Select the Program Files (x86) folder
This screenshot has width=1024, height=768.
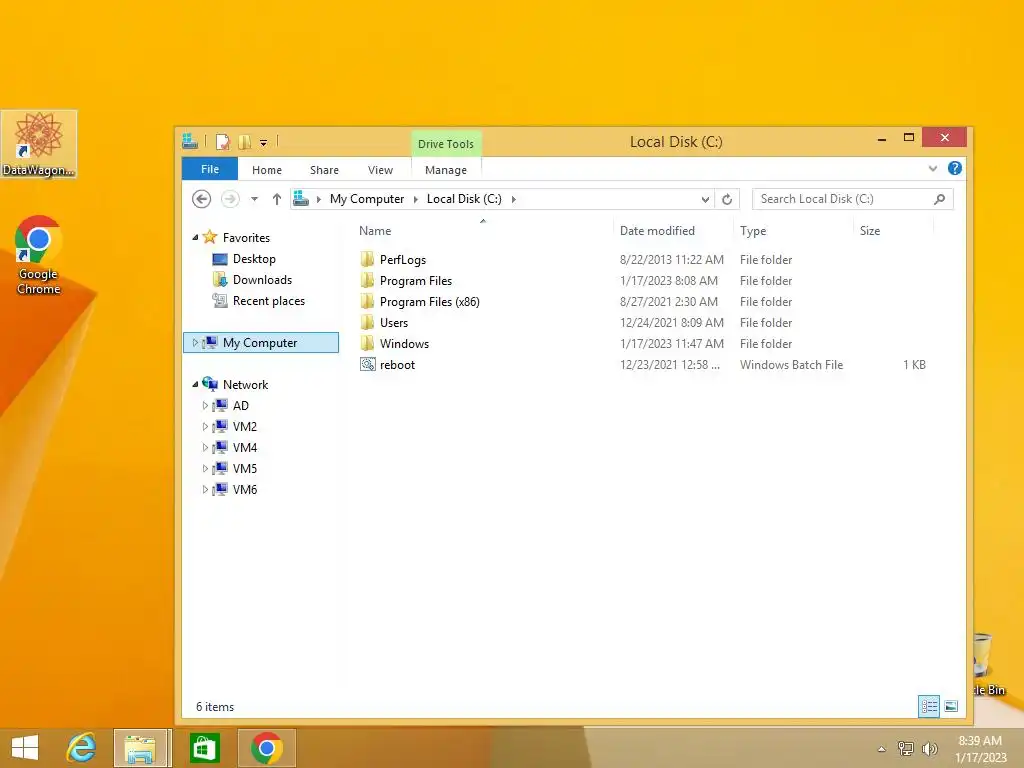(x=429, y=301)
